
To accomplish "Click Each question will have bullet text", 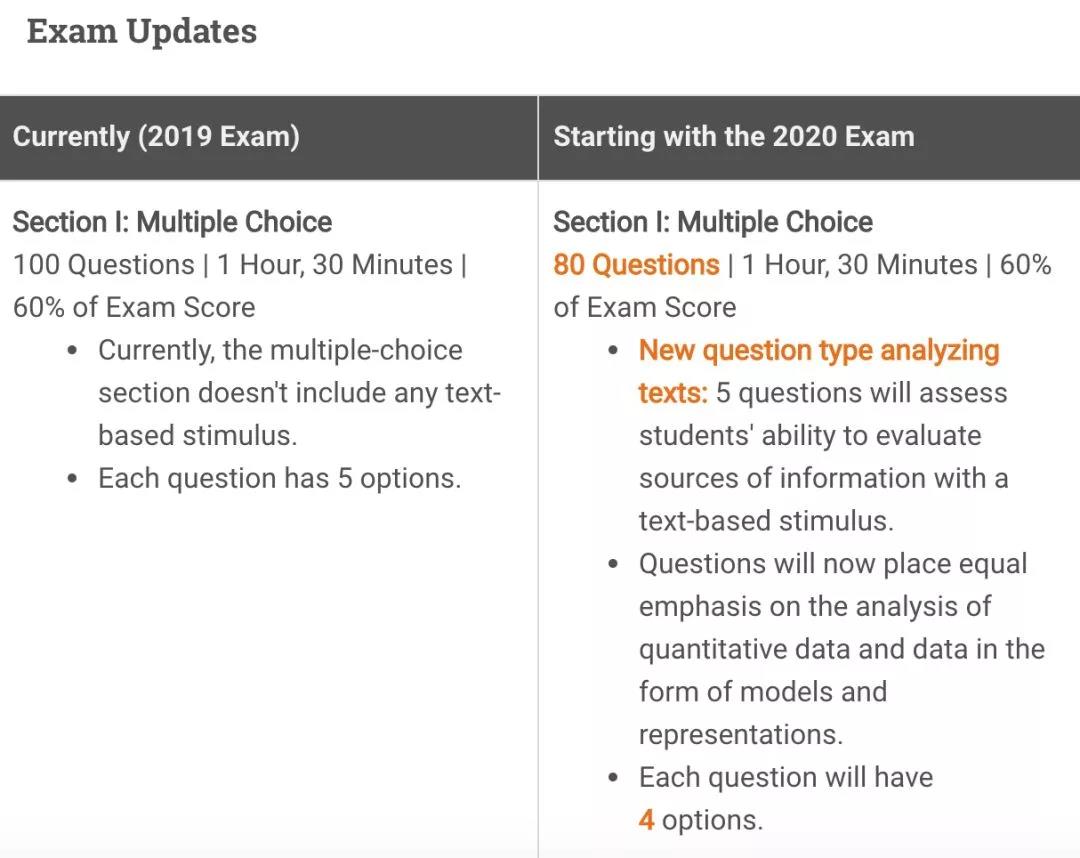I will pos(786,777).
